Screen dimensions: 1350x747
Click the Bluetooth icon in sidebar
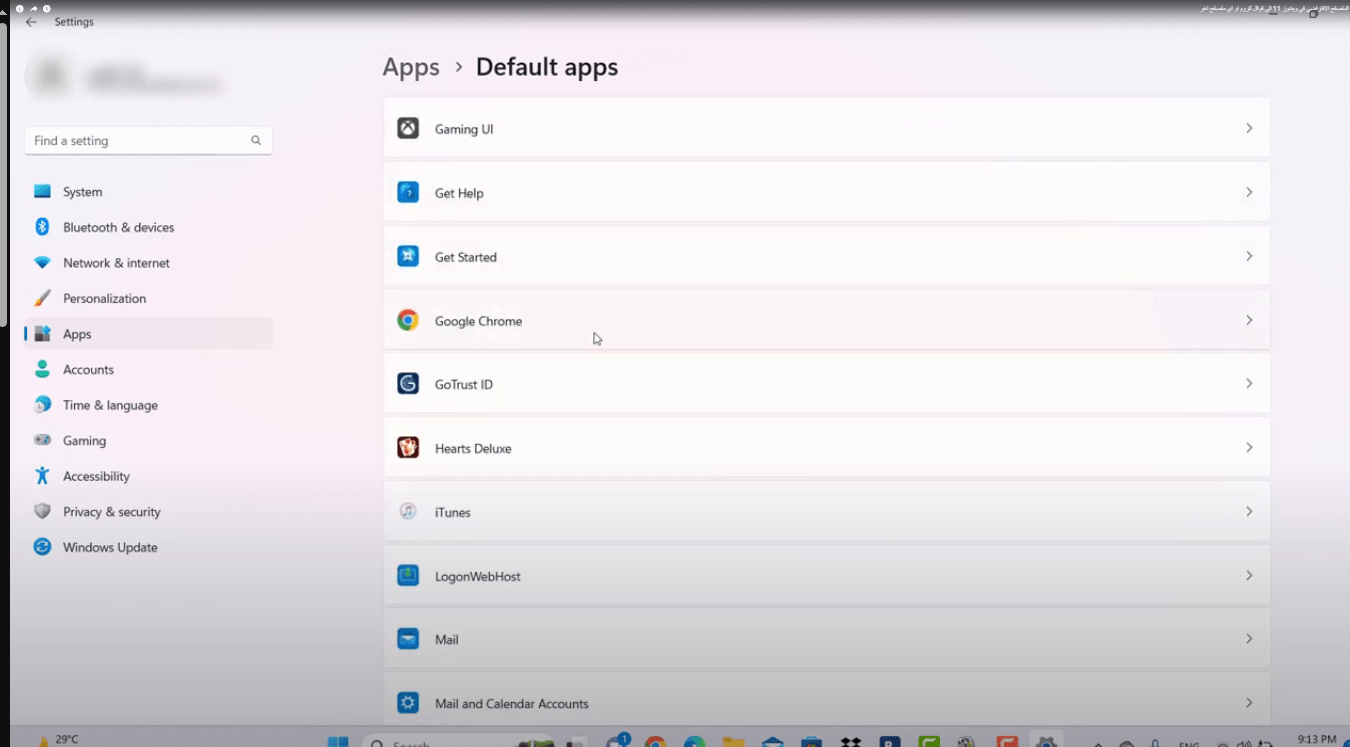tap(42, 227)
